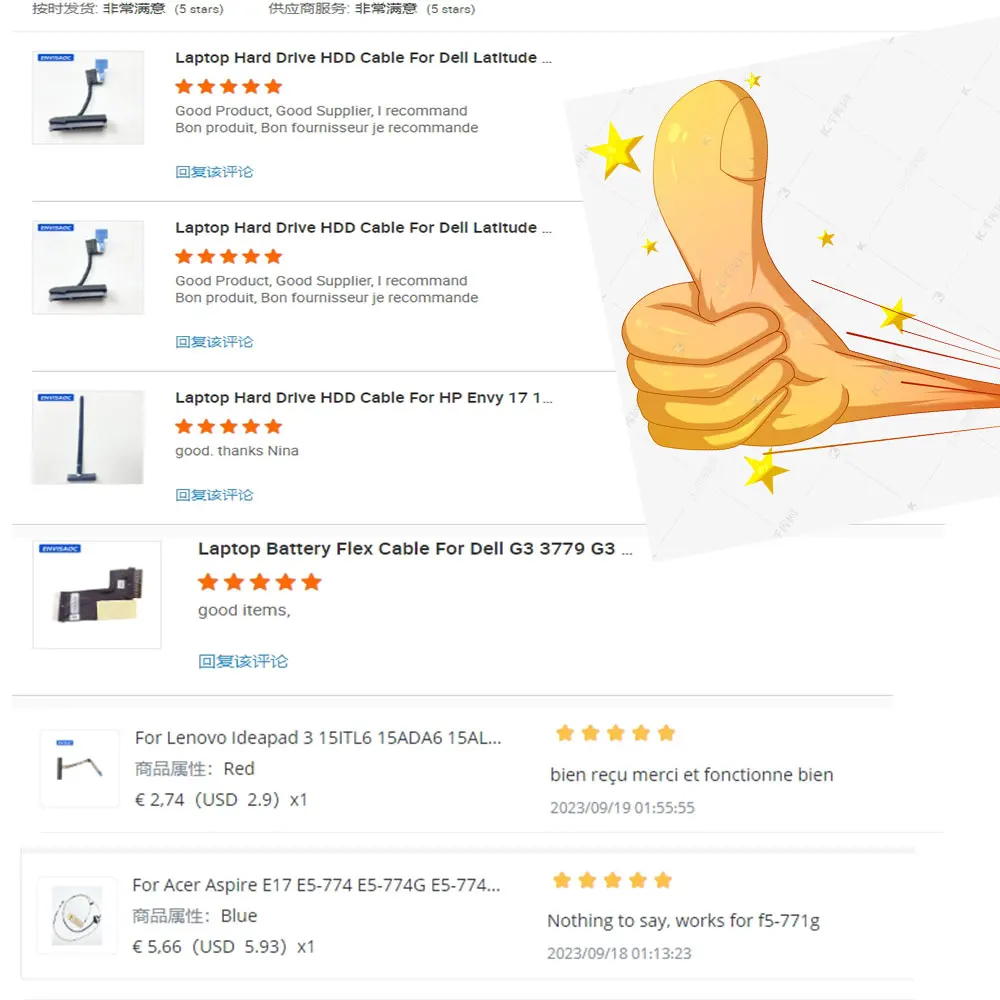
Task: Reply to the 'good items,' review
Action: point(243,661)
